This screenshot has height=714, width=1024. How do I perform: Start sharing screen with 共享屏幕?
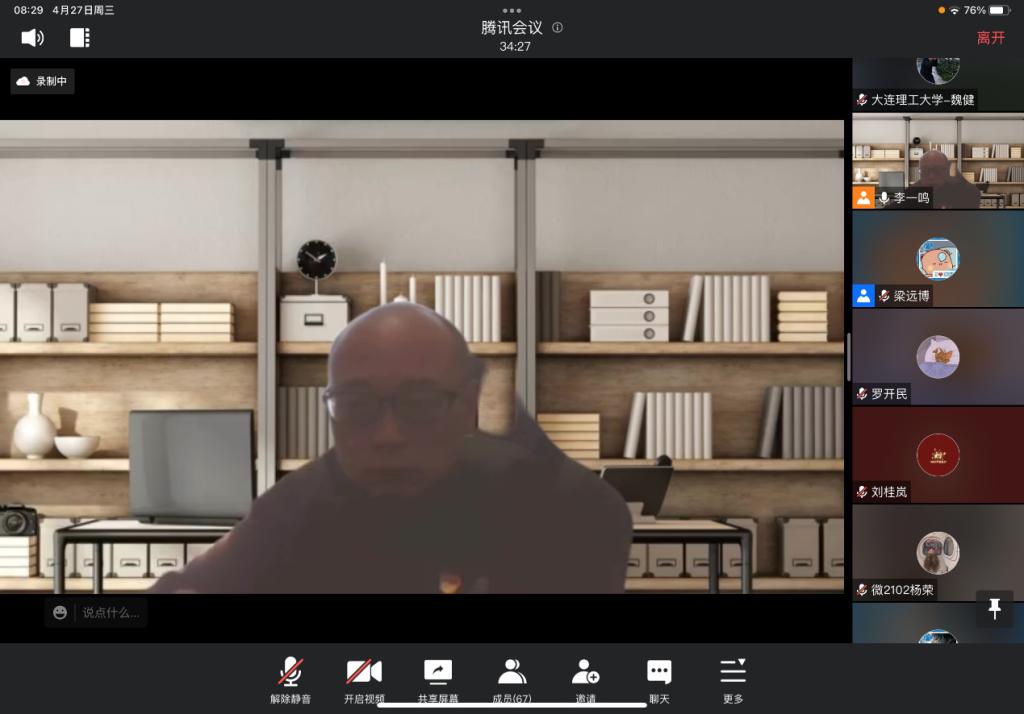click(x=437, y=680)
